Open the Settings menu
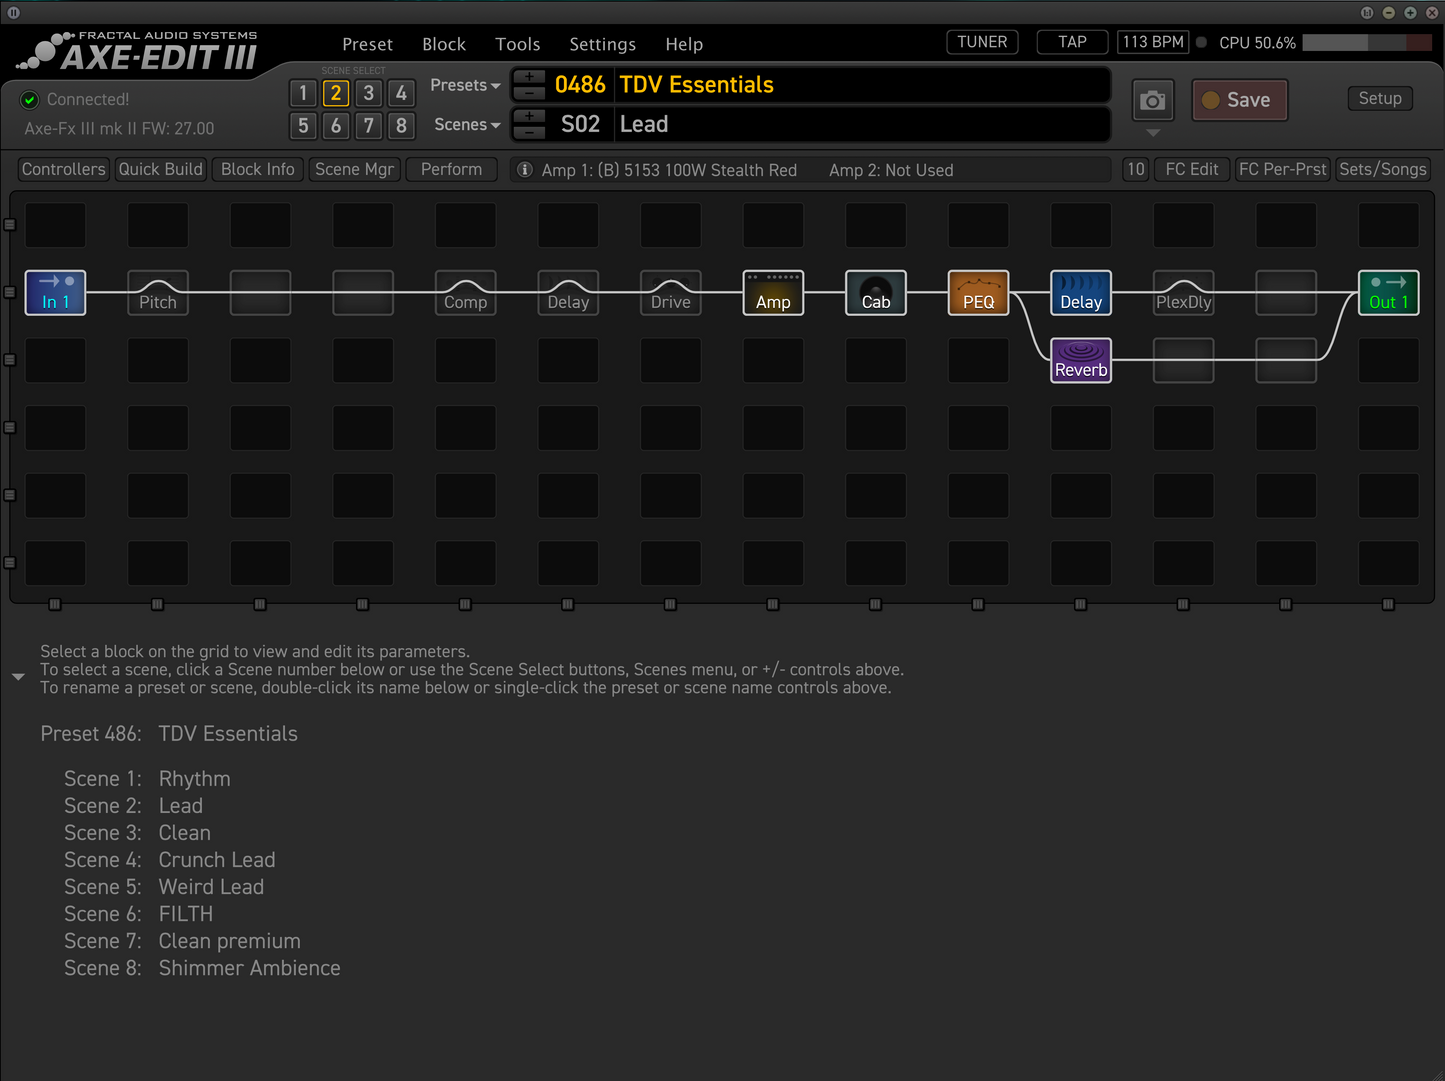 click(x=602, y=43)
